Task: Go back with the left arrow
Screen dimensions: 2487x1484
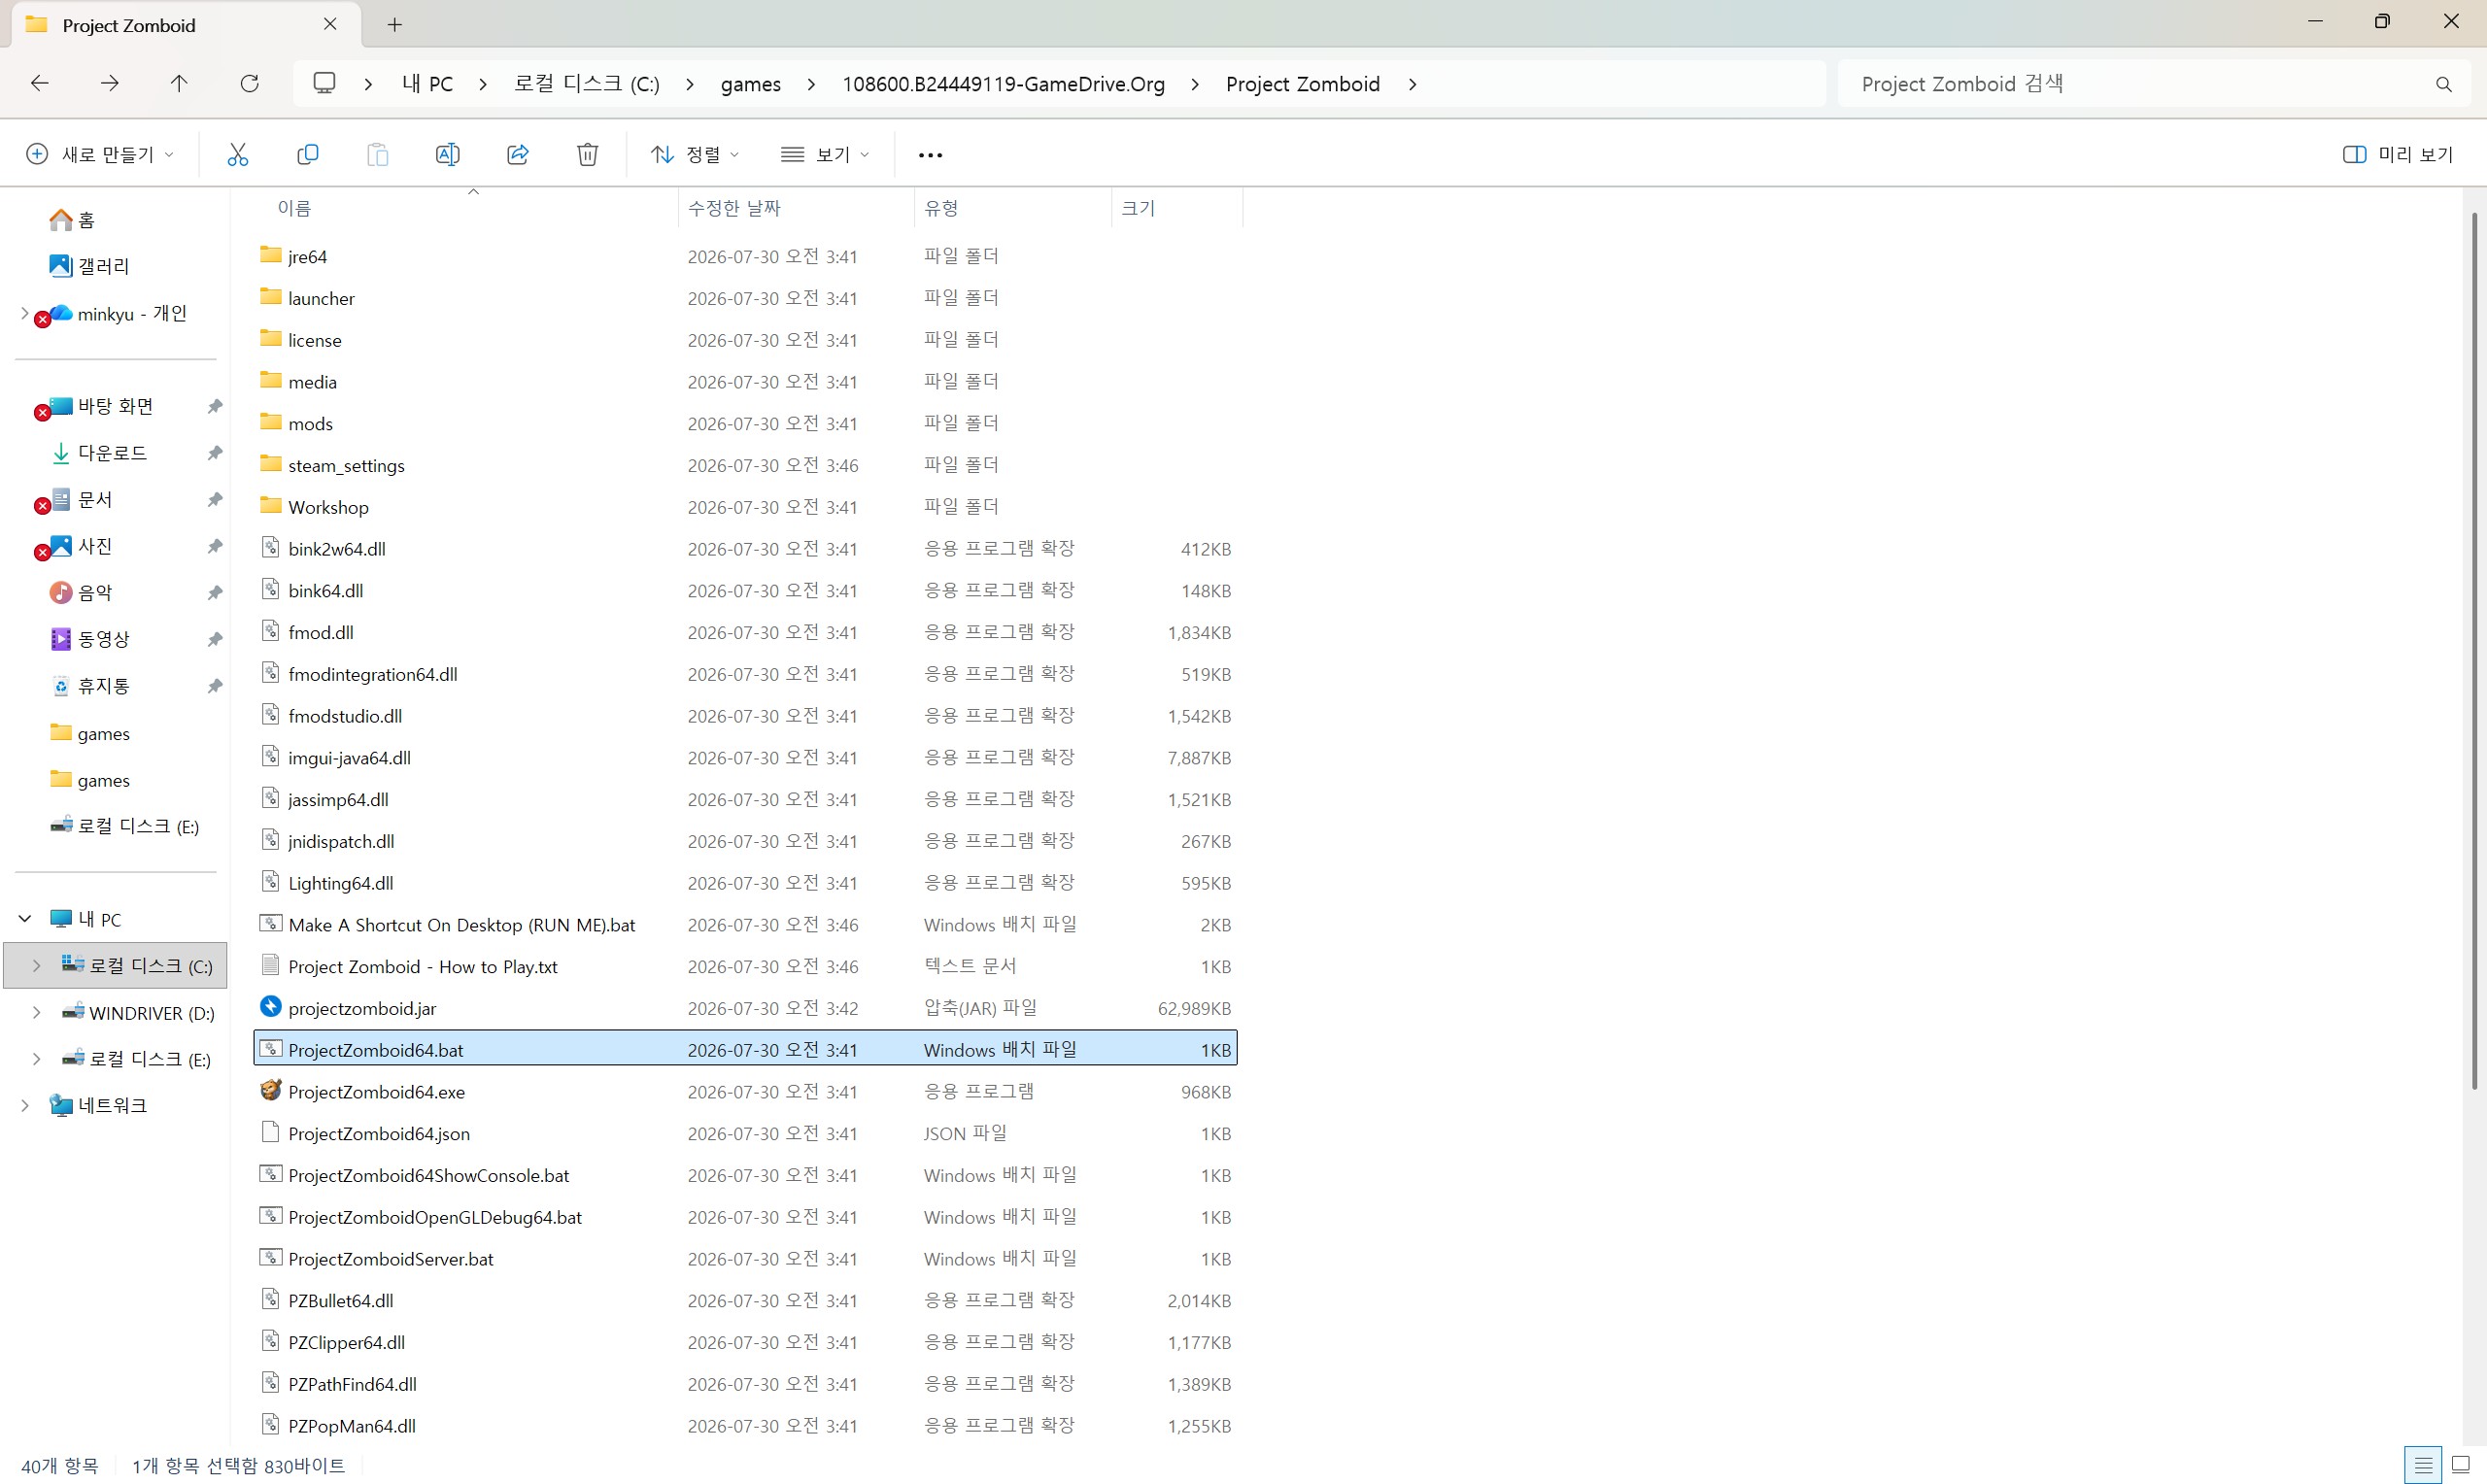Action: pos(40,83)
